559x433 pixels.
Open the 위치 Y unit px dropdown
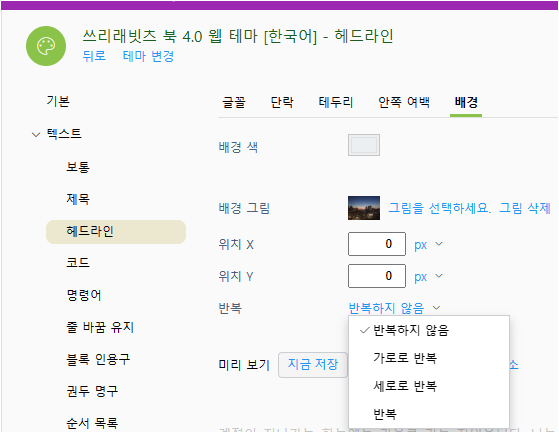(x=428, y=277)
